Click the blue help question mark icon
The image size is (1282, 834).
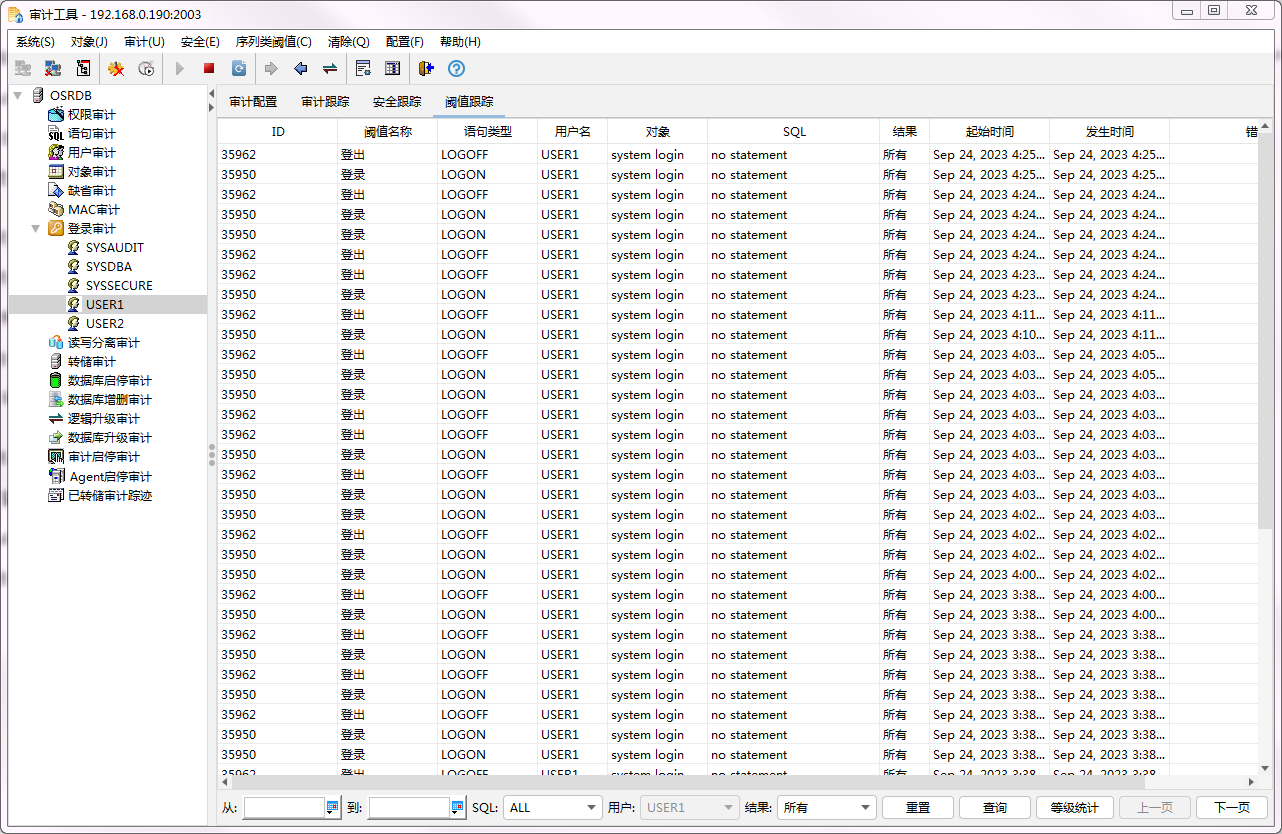[x=456, y=69]
